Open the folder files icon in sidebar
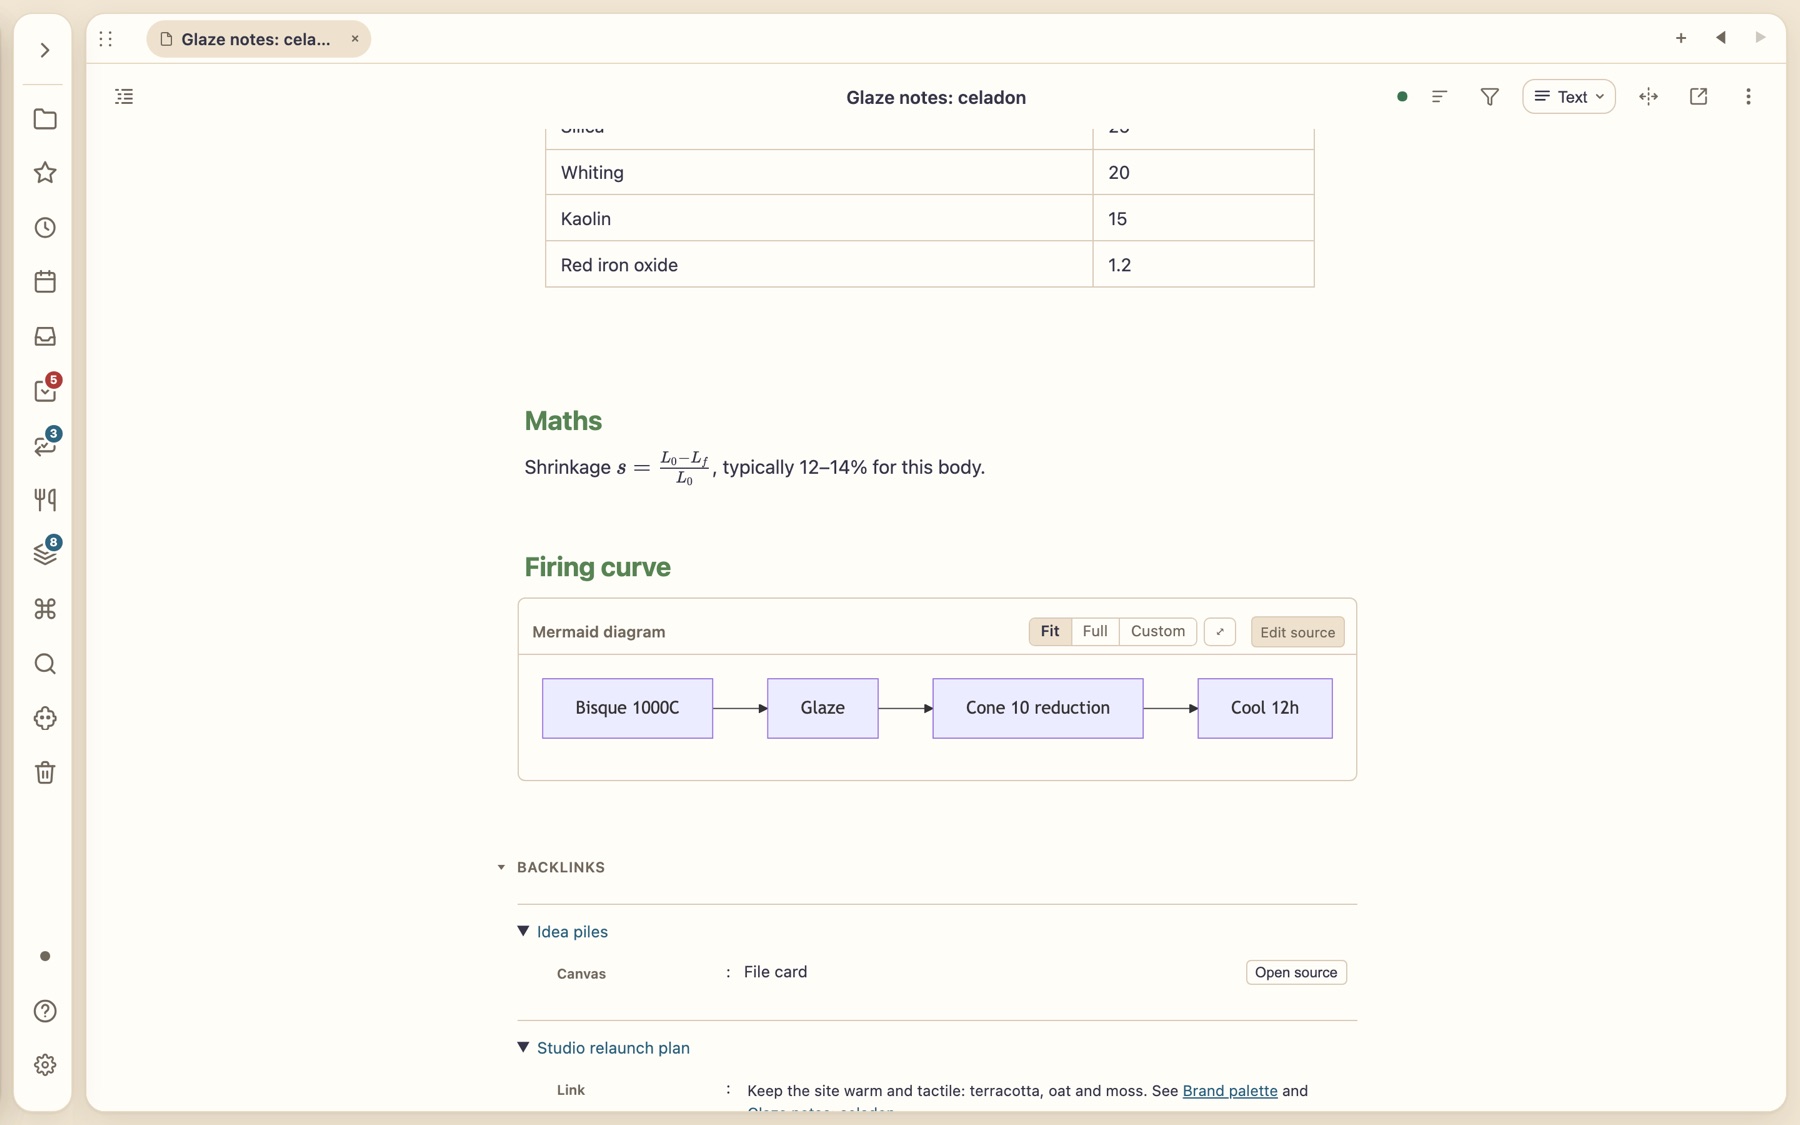 (45, 119)
